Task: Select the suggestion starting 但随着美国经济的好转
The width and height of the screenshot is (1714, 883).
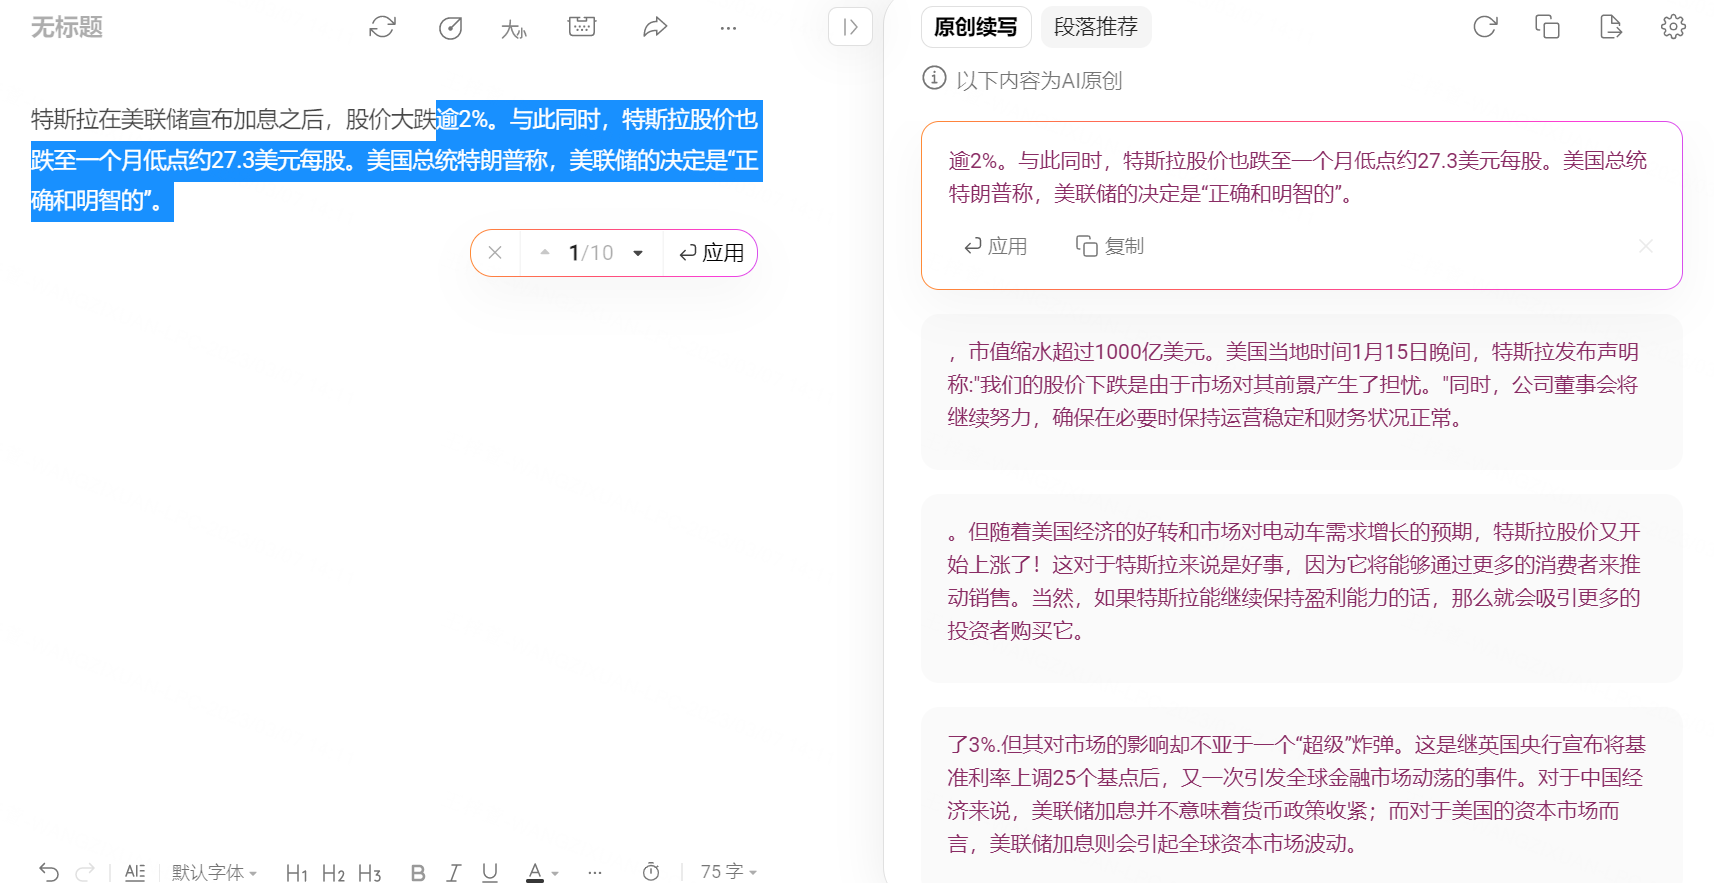Action: pyautogui.click(x=1301, y=588)
